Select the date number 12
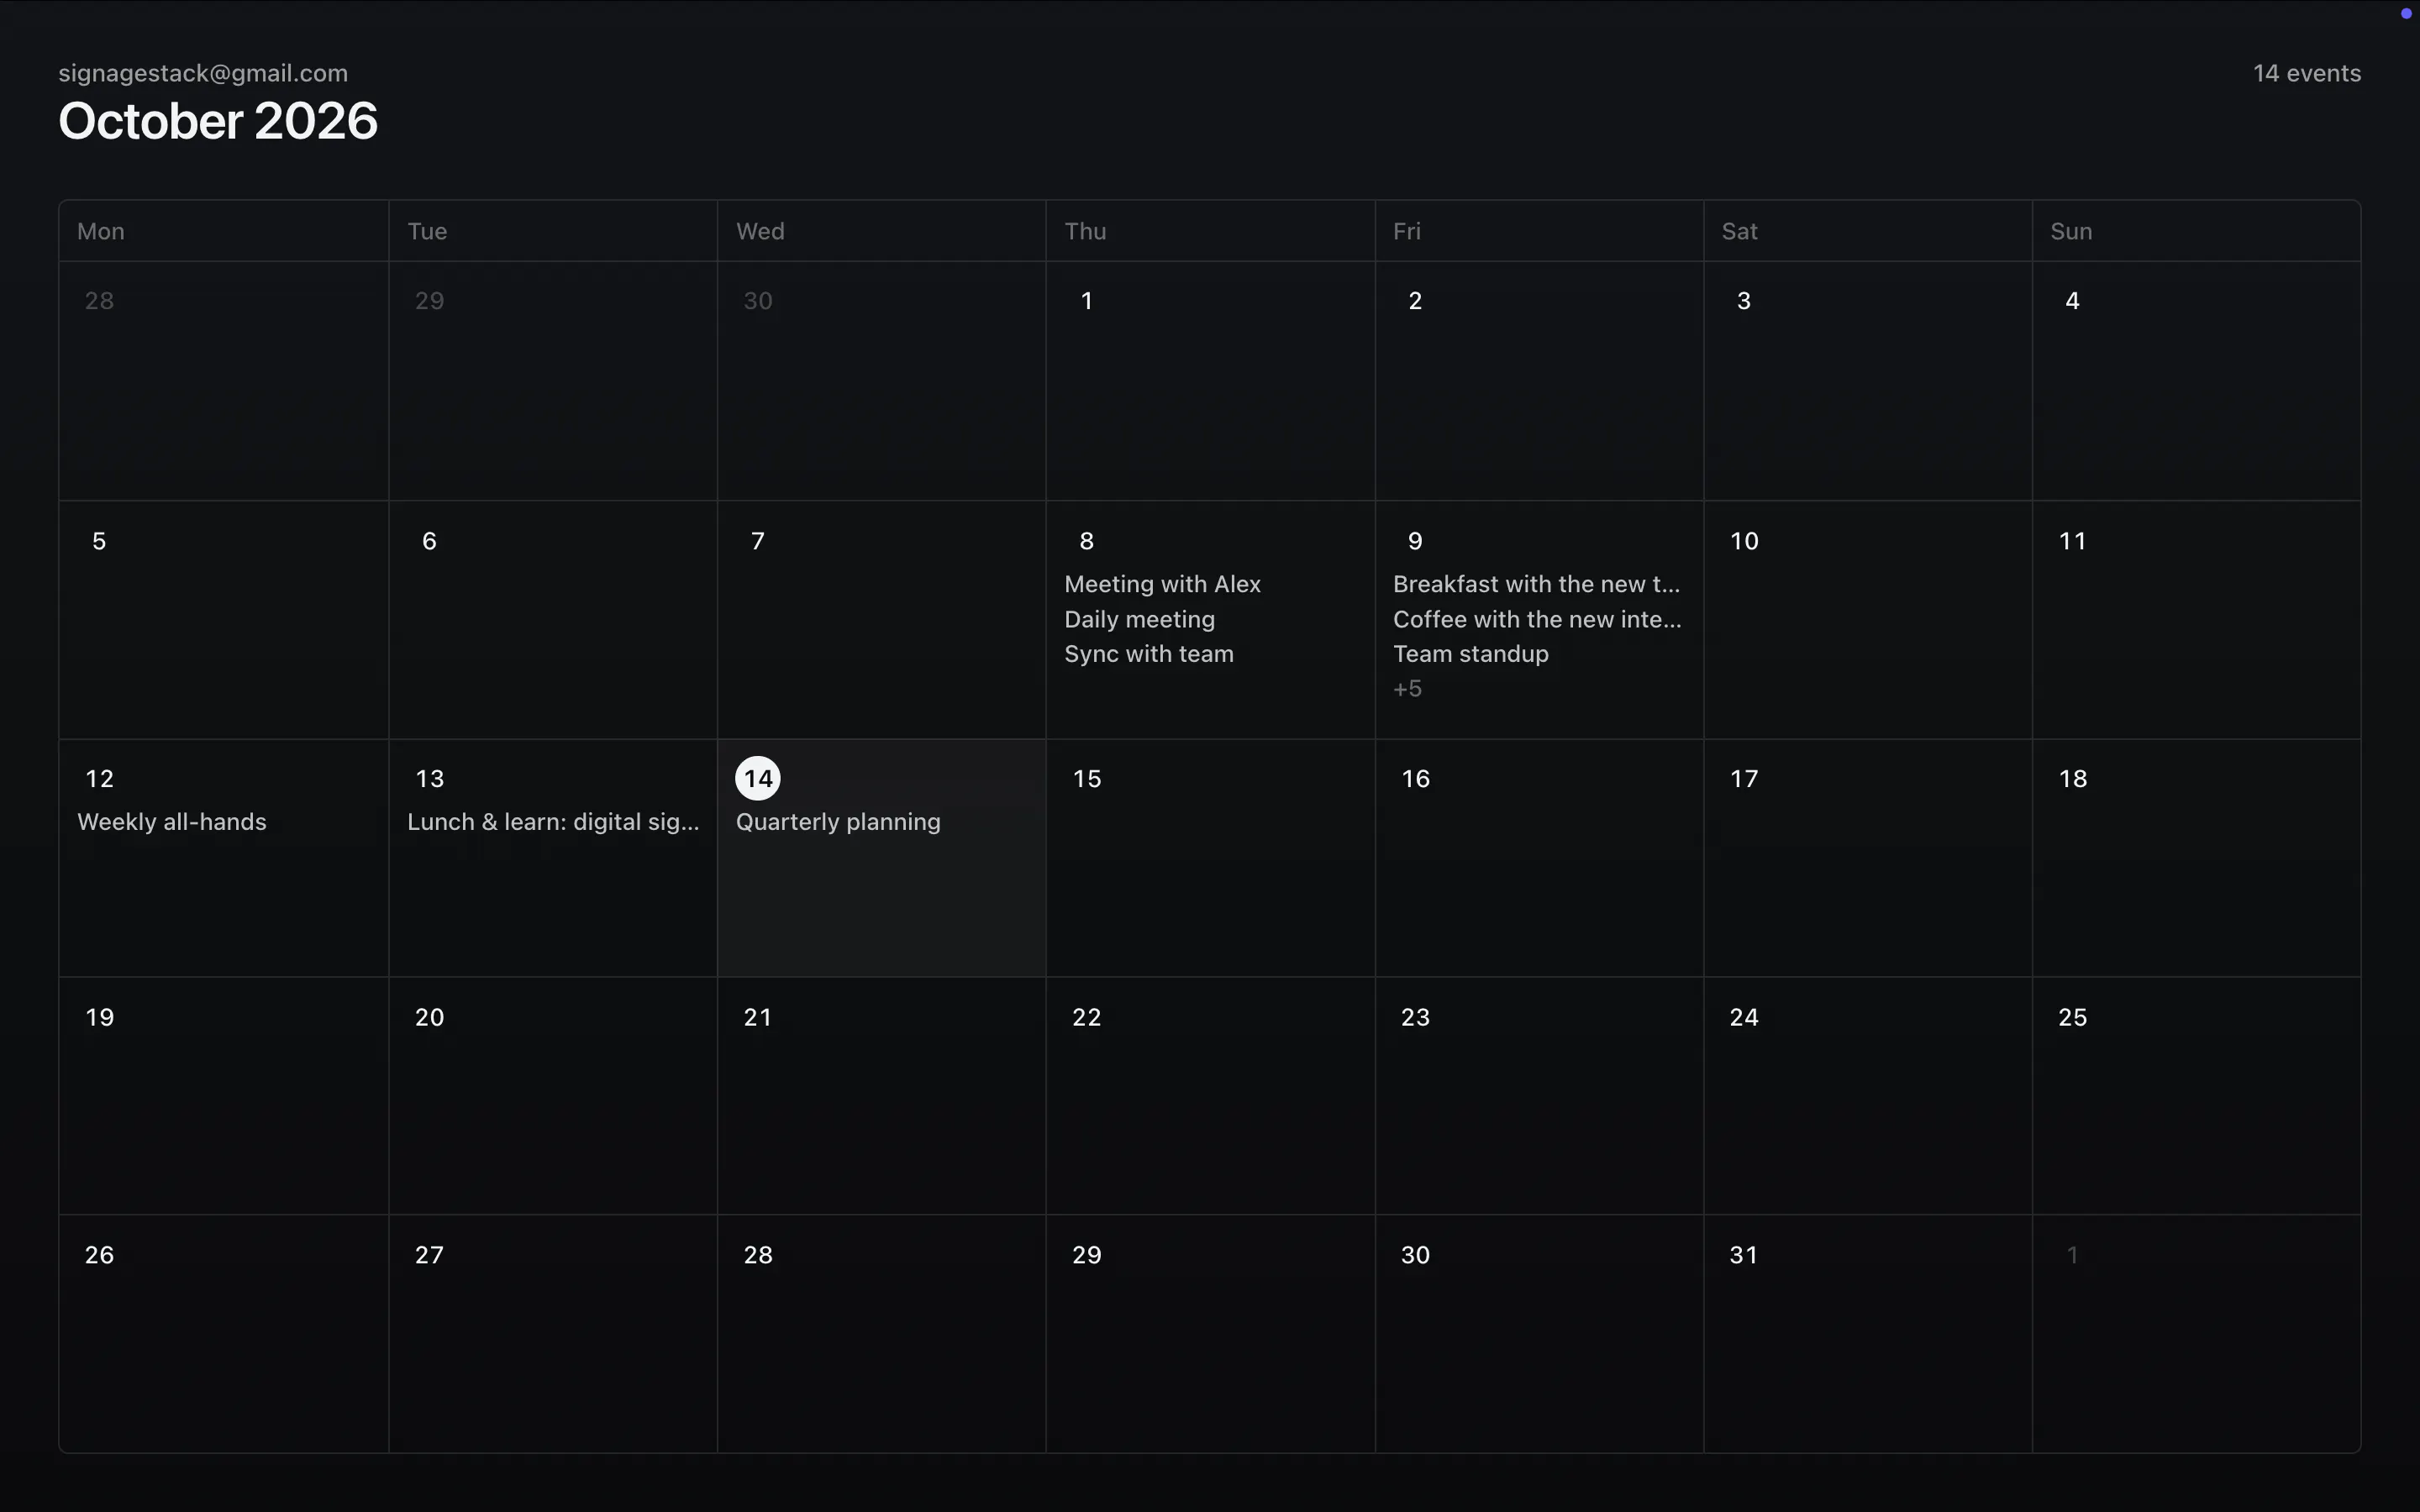The height and width of the screenshot is (1512, 2420). click(x=99, y=779)
